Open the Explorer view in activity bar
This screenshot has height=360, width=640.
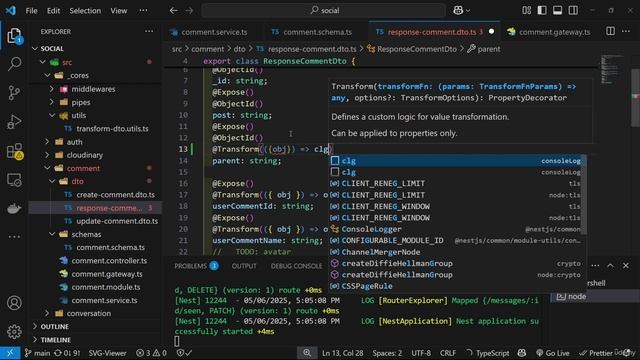coord(14,36)
